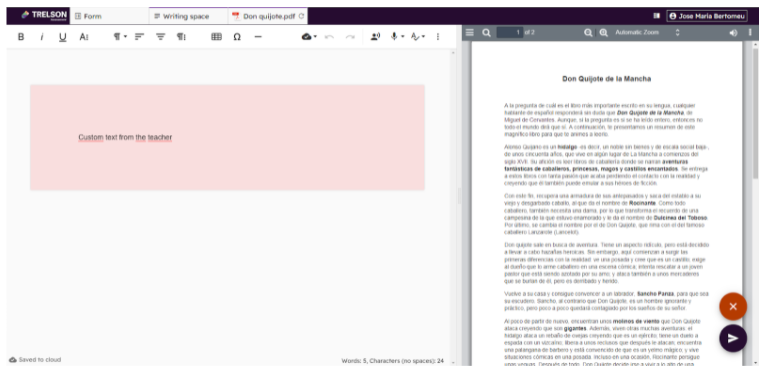The image size is (759, 368).
Task: Click the bold 'molinos de viento' text
Action: pos(635,321)
